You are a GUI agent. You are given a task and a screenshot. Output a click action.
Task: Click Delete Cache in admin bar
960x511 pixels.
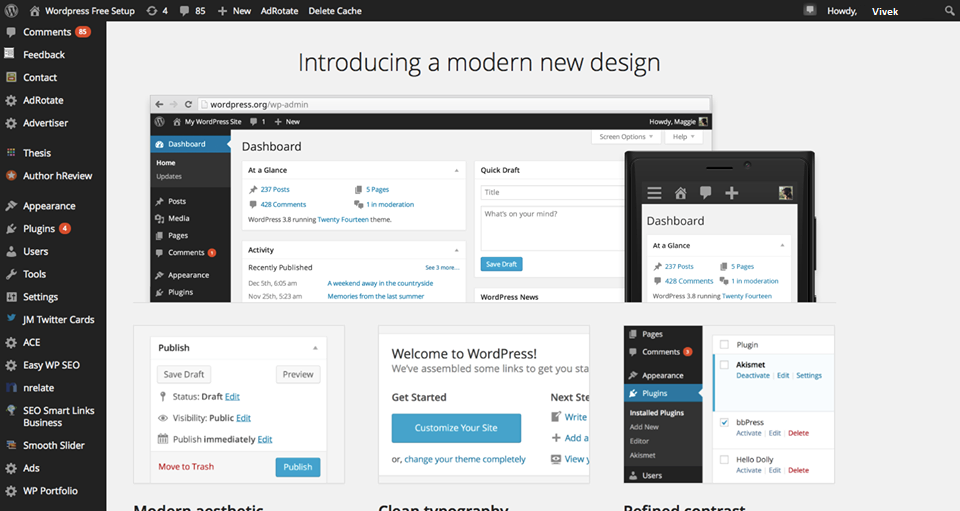(x=335, y=10)
